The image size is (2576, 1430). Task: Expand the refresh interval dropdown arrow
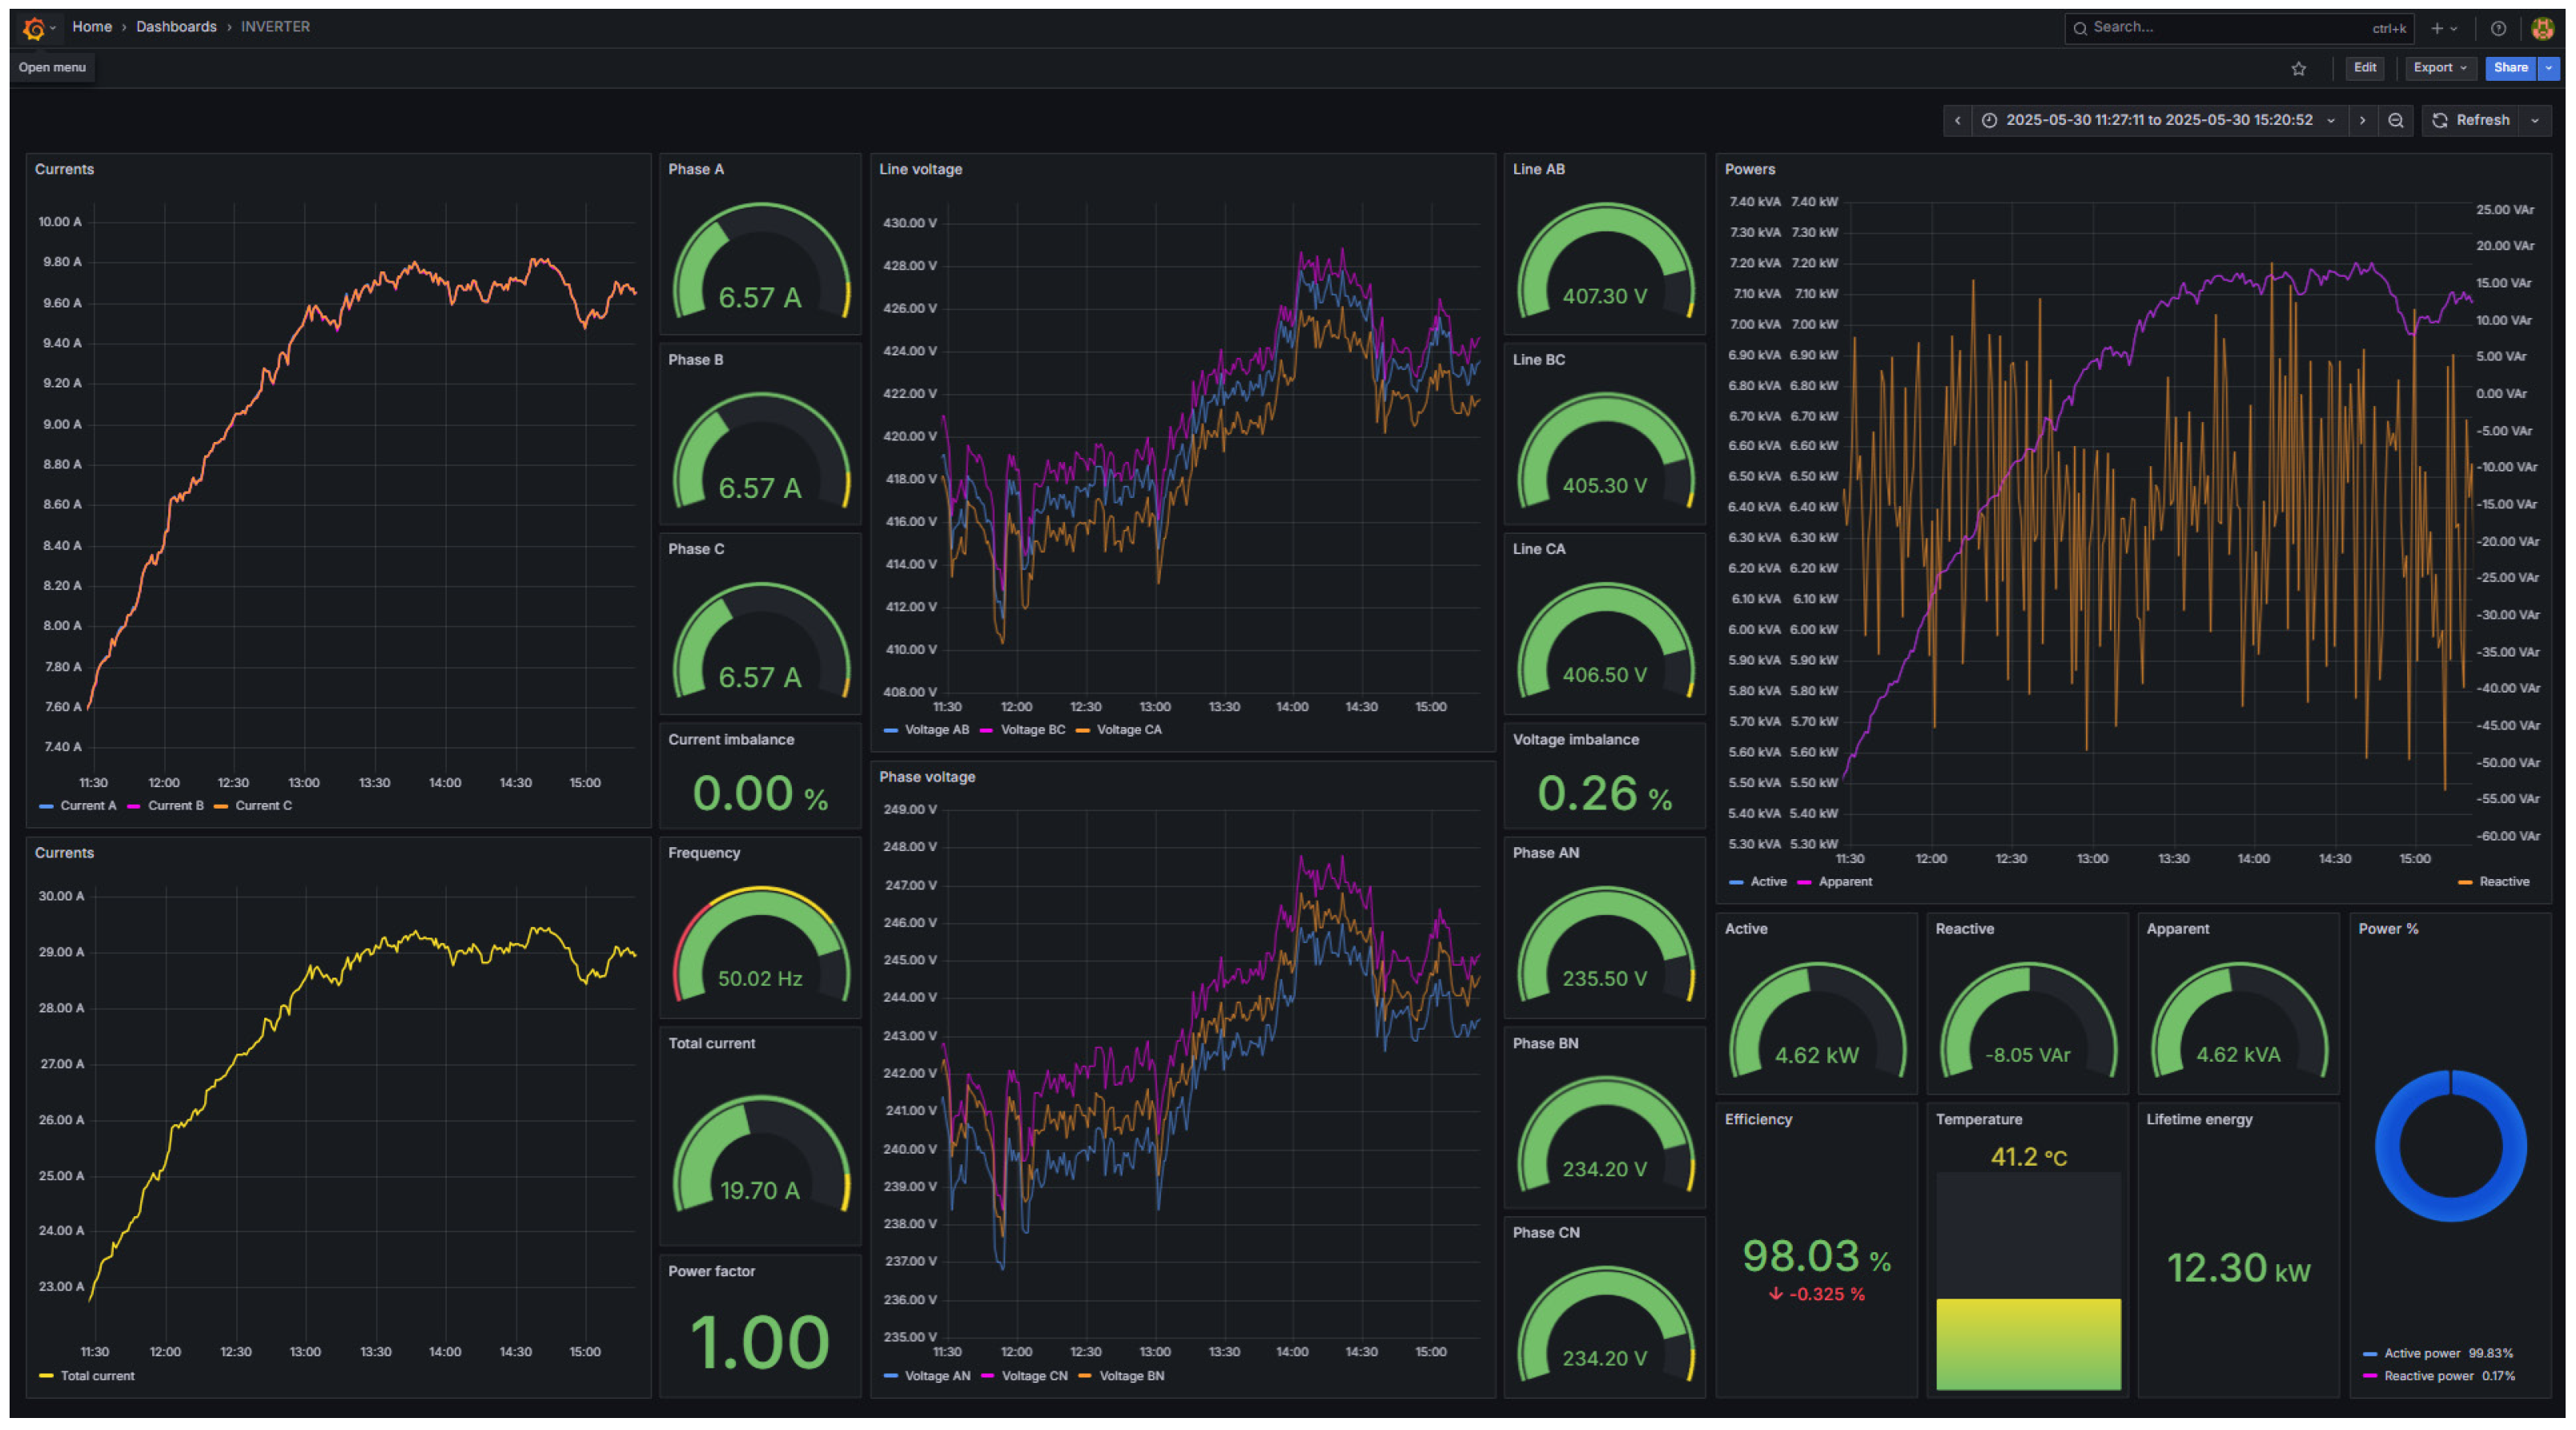(2535, 120)
